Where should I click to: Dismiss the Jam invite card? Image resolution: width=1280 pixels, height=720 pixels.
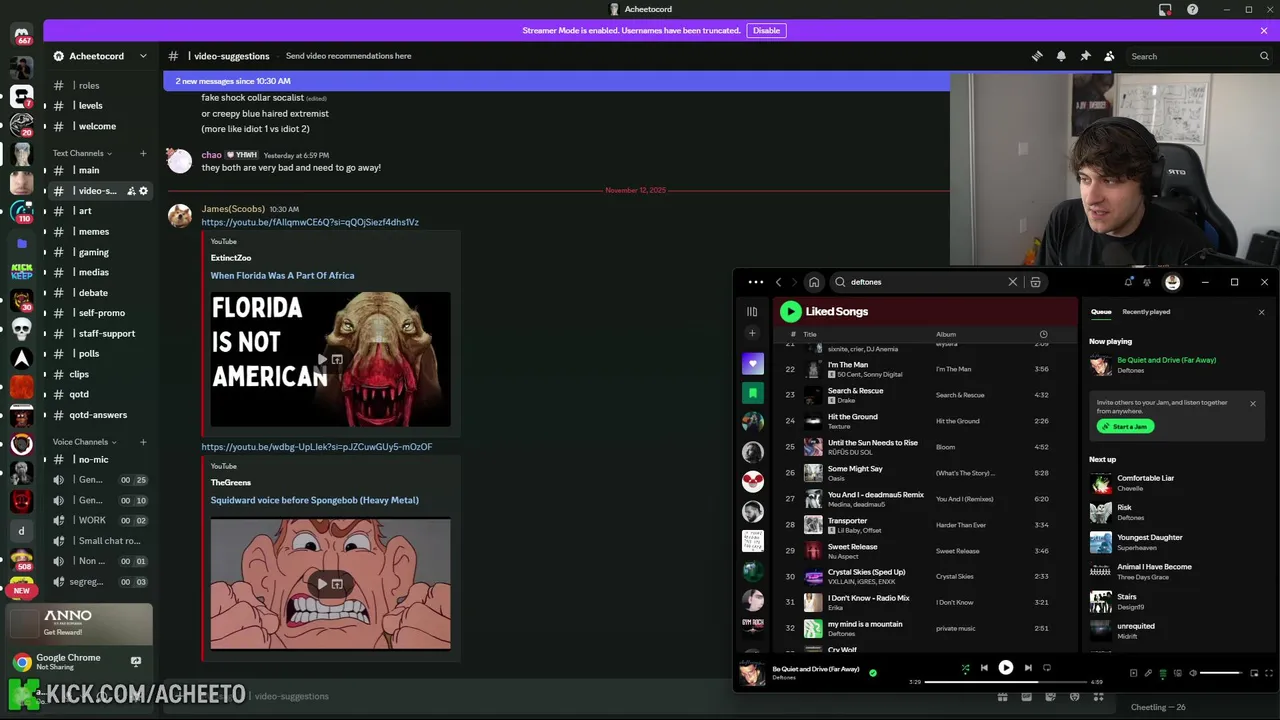pos(1252,404)
